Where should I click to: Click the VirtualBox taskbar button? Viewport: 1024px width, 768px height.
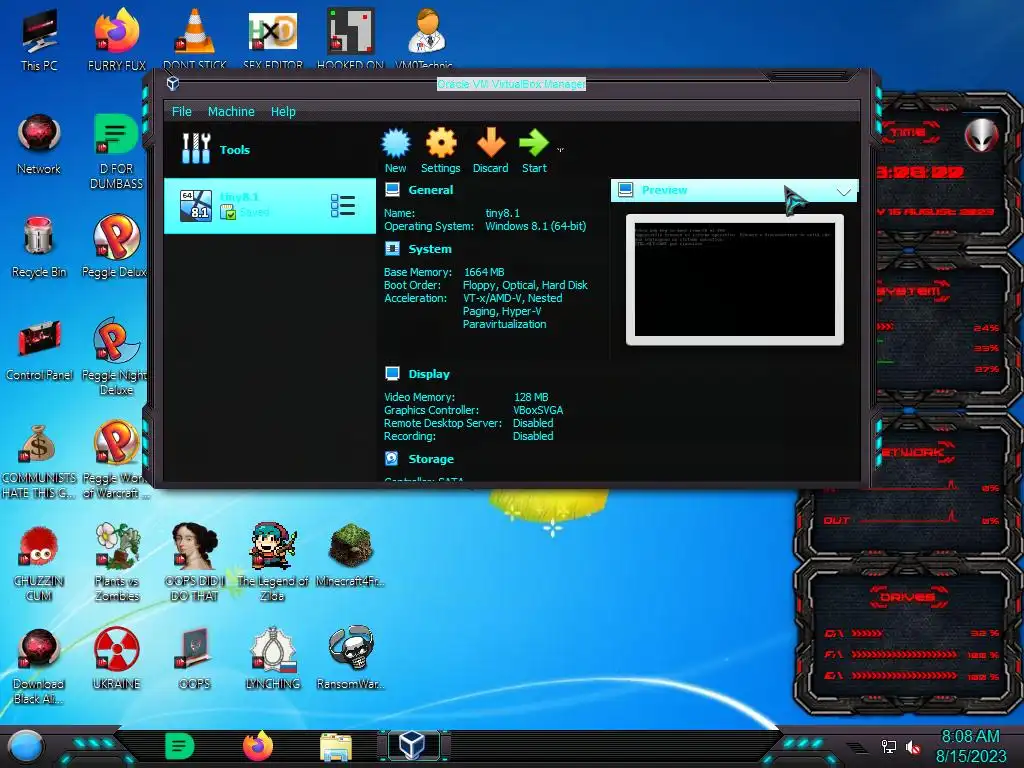[x=413, y=745]
